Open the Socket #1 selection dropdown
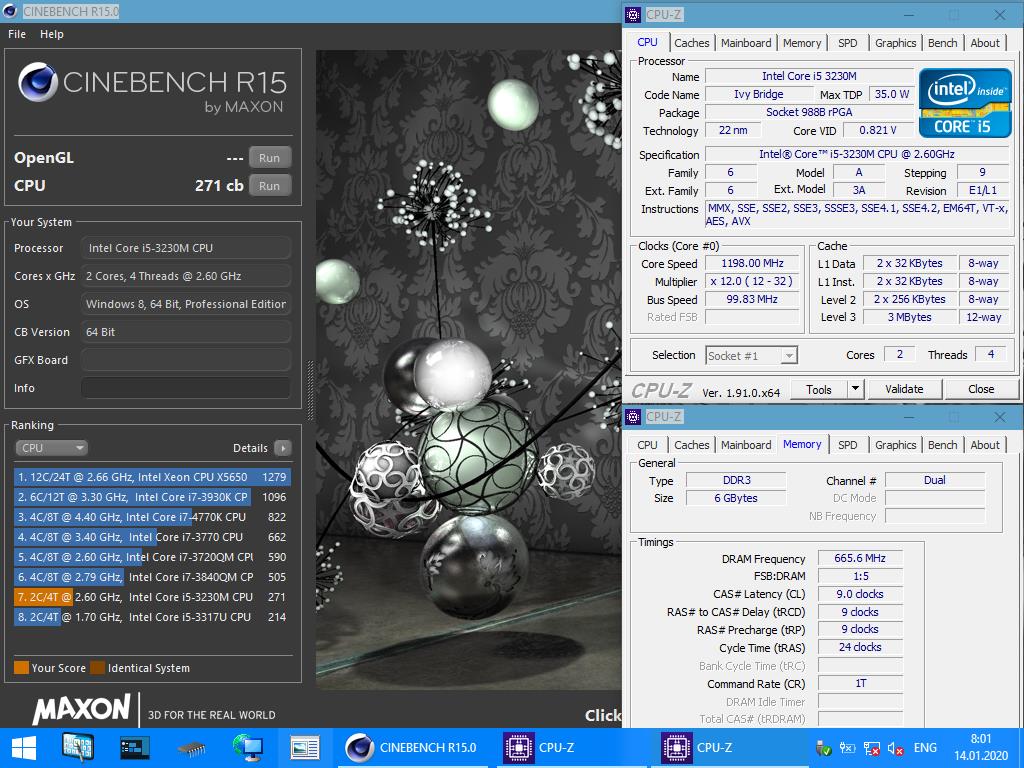Viewport: 1024px width, 768px height. (x=752, y=356)
